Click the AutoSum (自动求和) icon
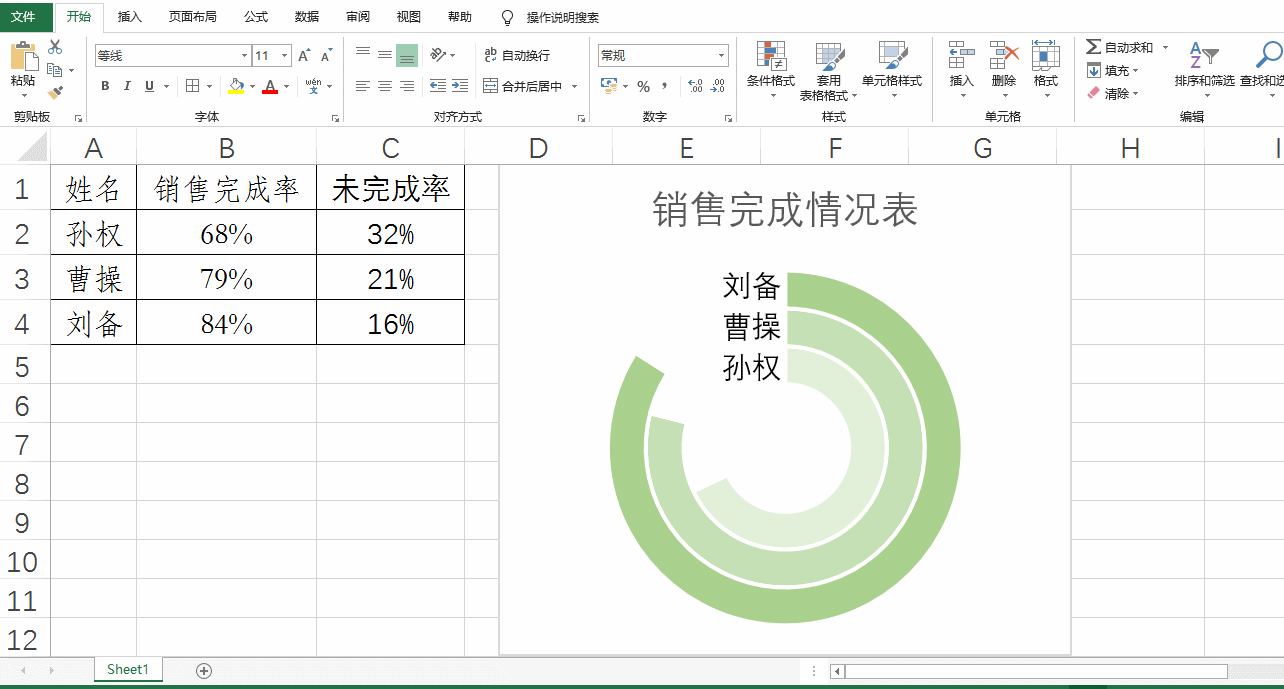 coord(1093,46)
